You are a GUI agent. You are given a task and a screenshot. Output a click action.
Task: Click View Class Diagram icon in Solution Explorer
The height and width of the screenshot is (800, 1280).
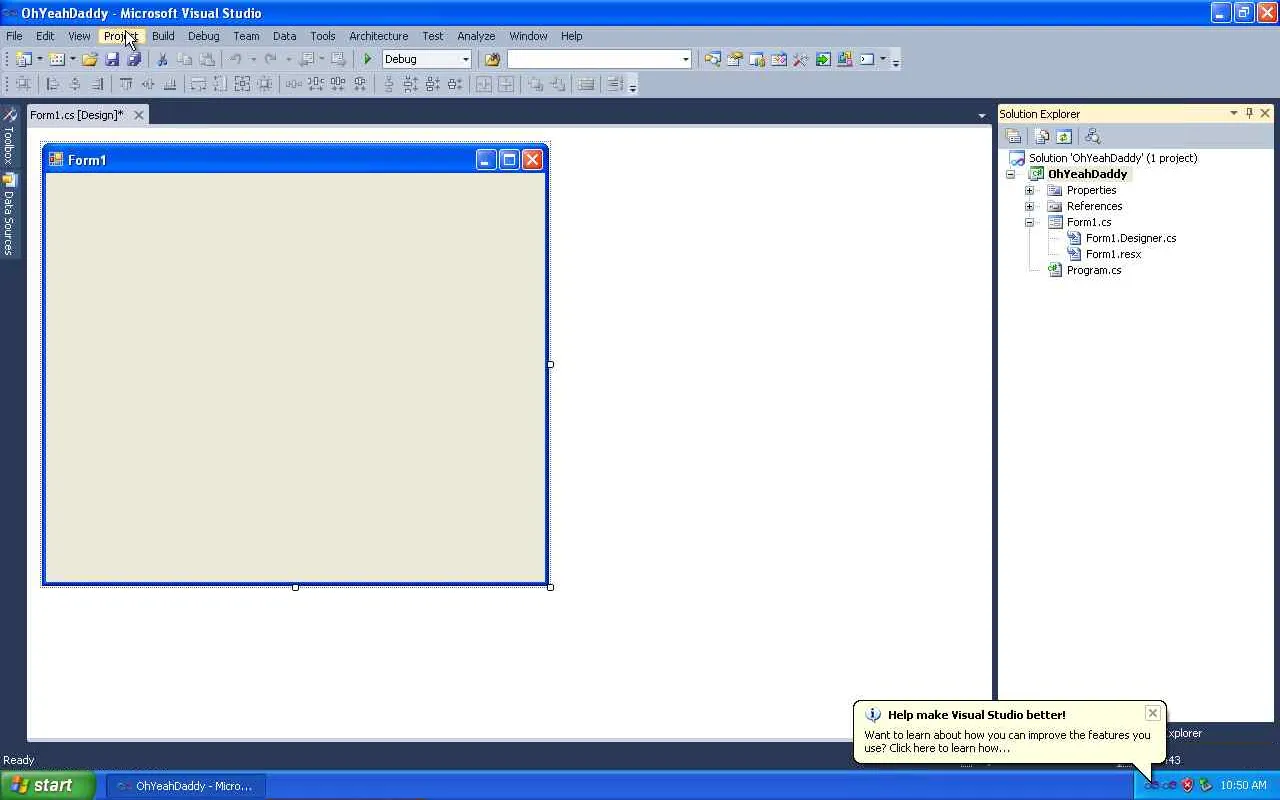[x=1092, y=136]
